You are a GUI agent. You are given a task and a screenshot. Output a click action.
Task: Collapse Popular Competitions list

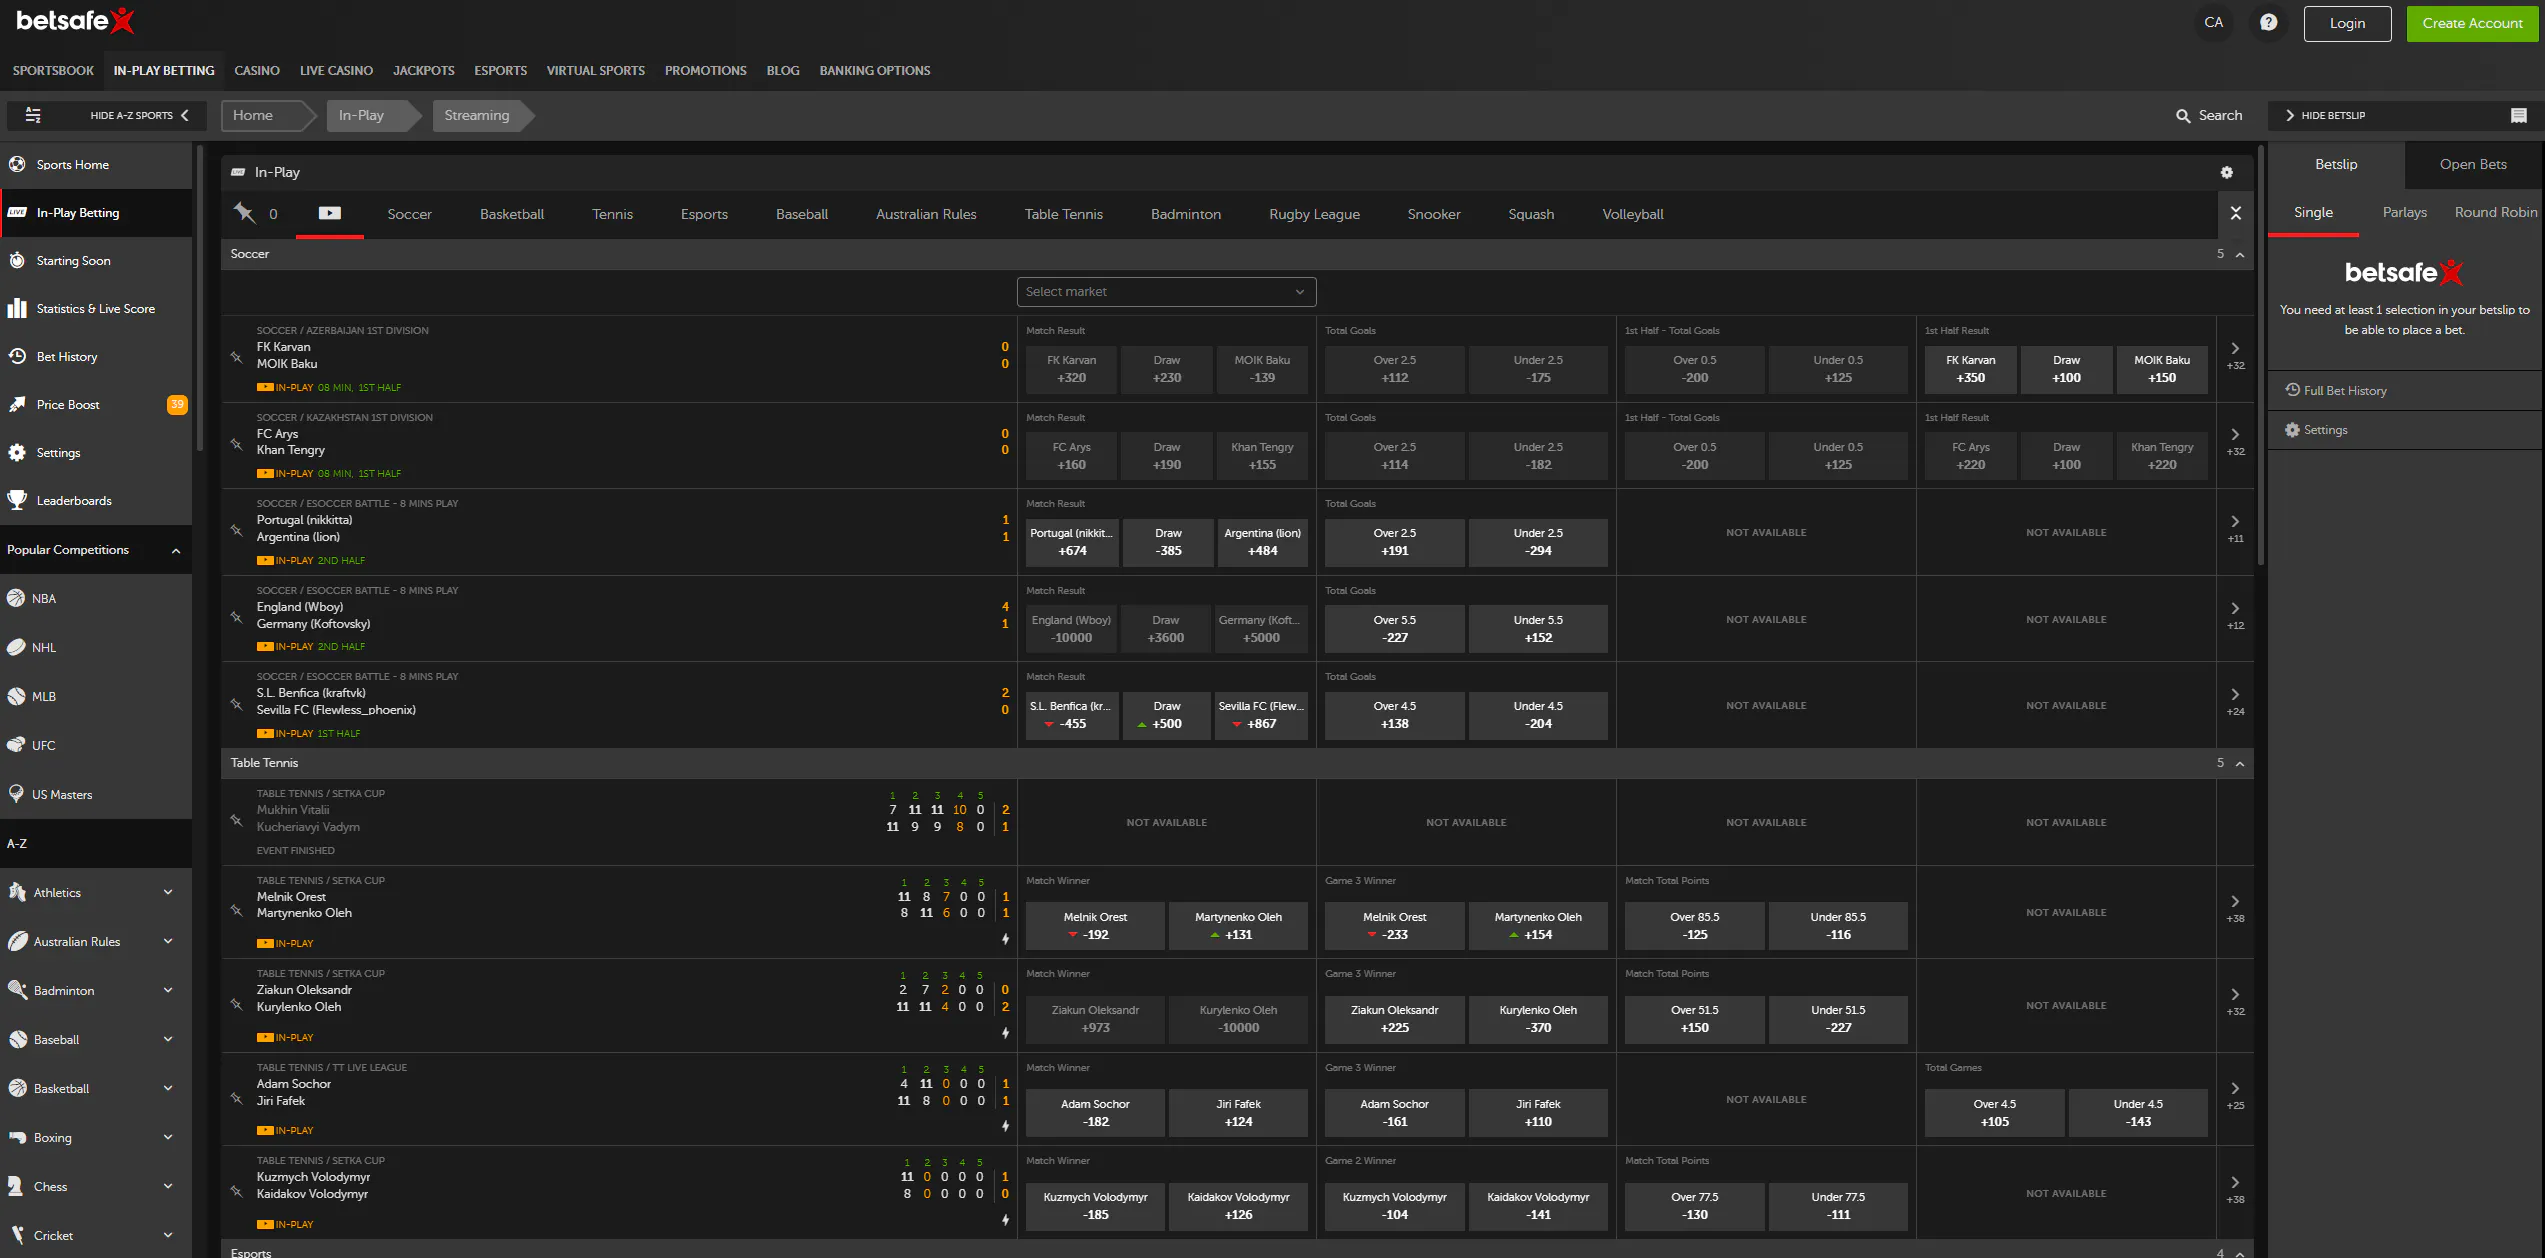[x=176, y=550]
